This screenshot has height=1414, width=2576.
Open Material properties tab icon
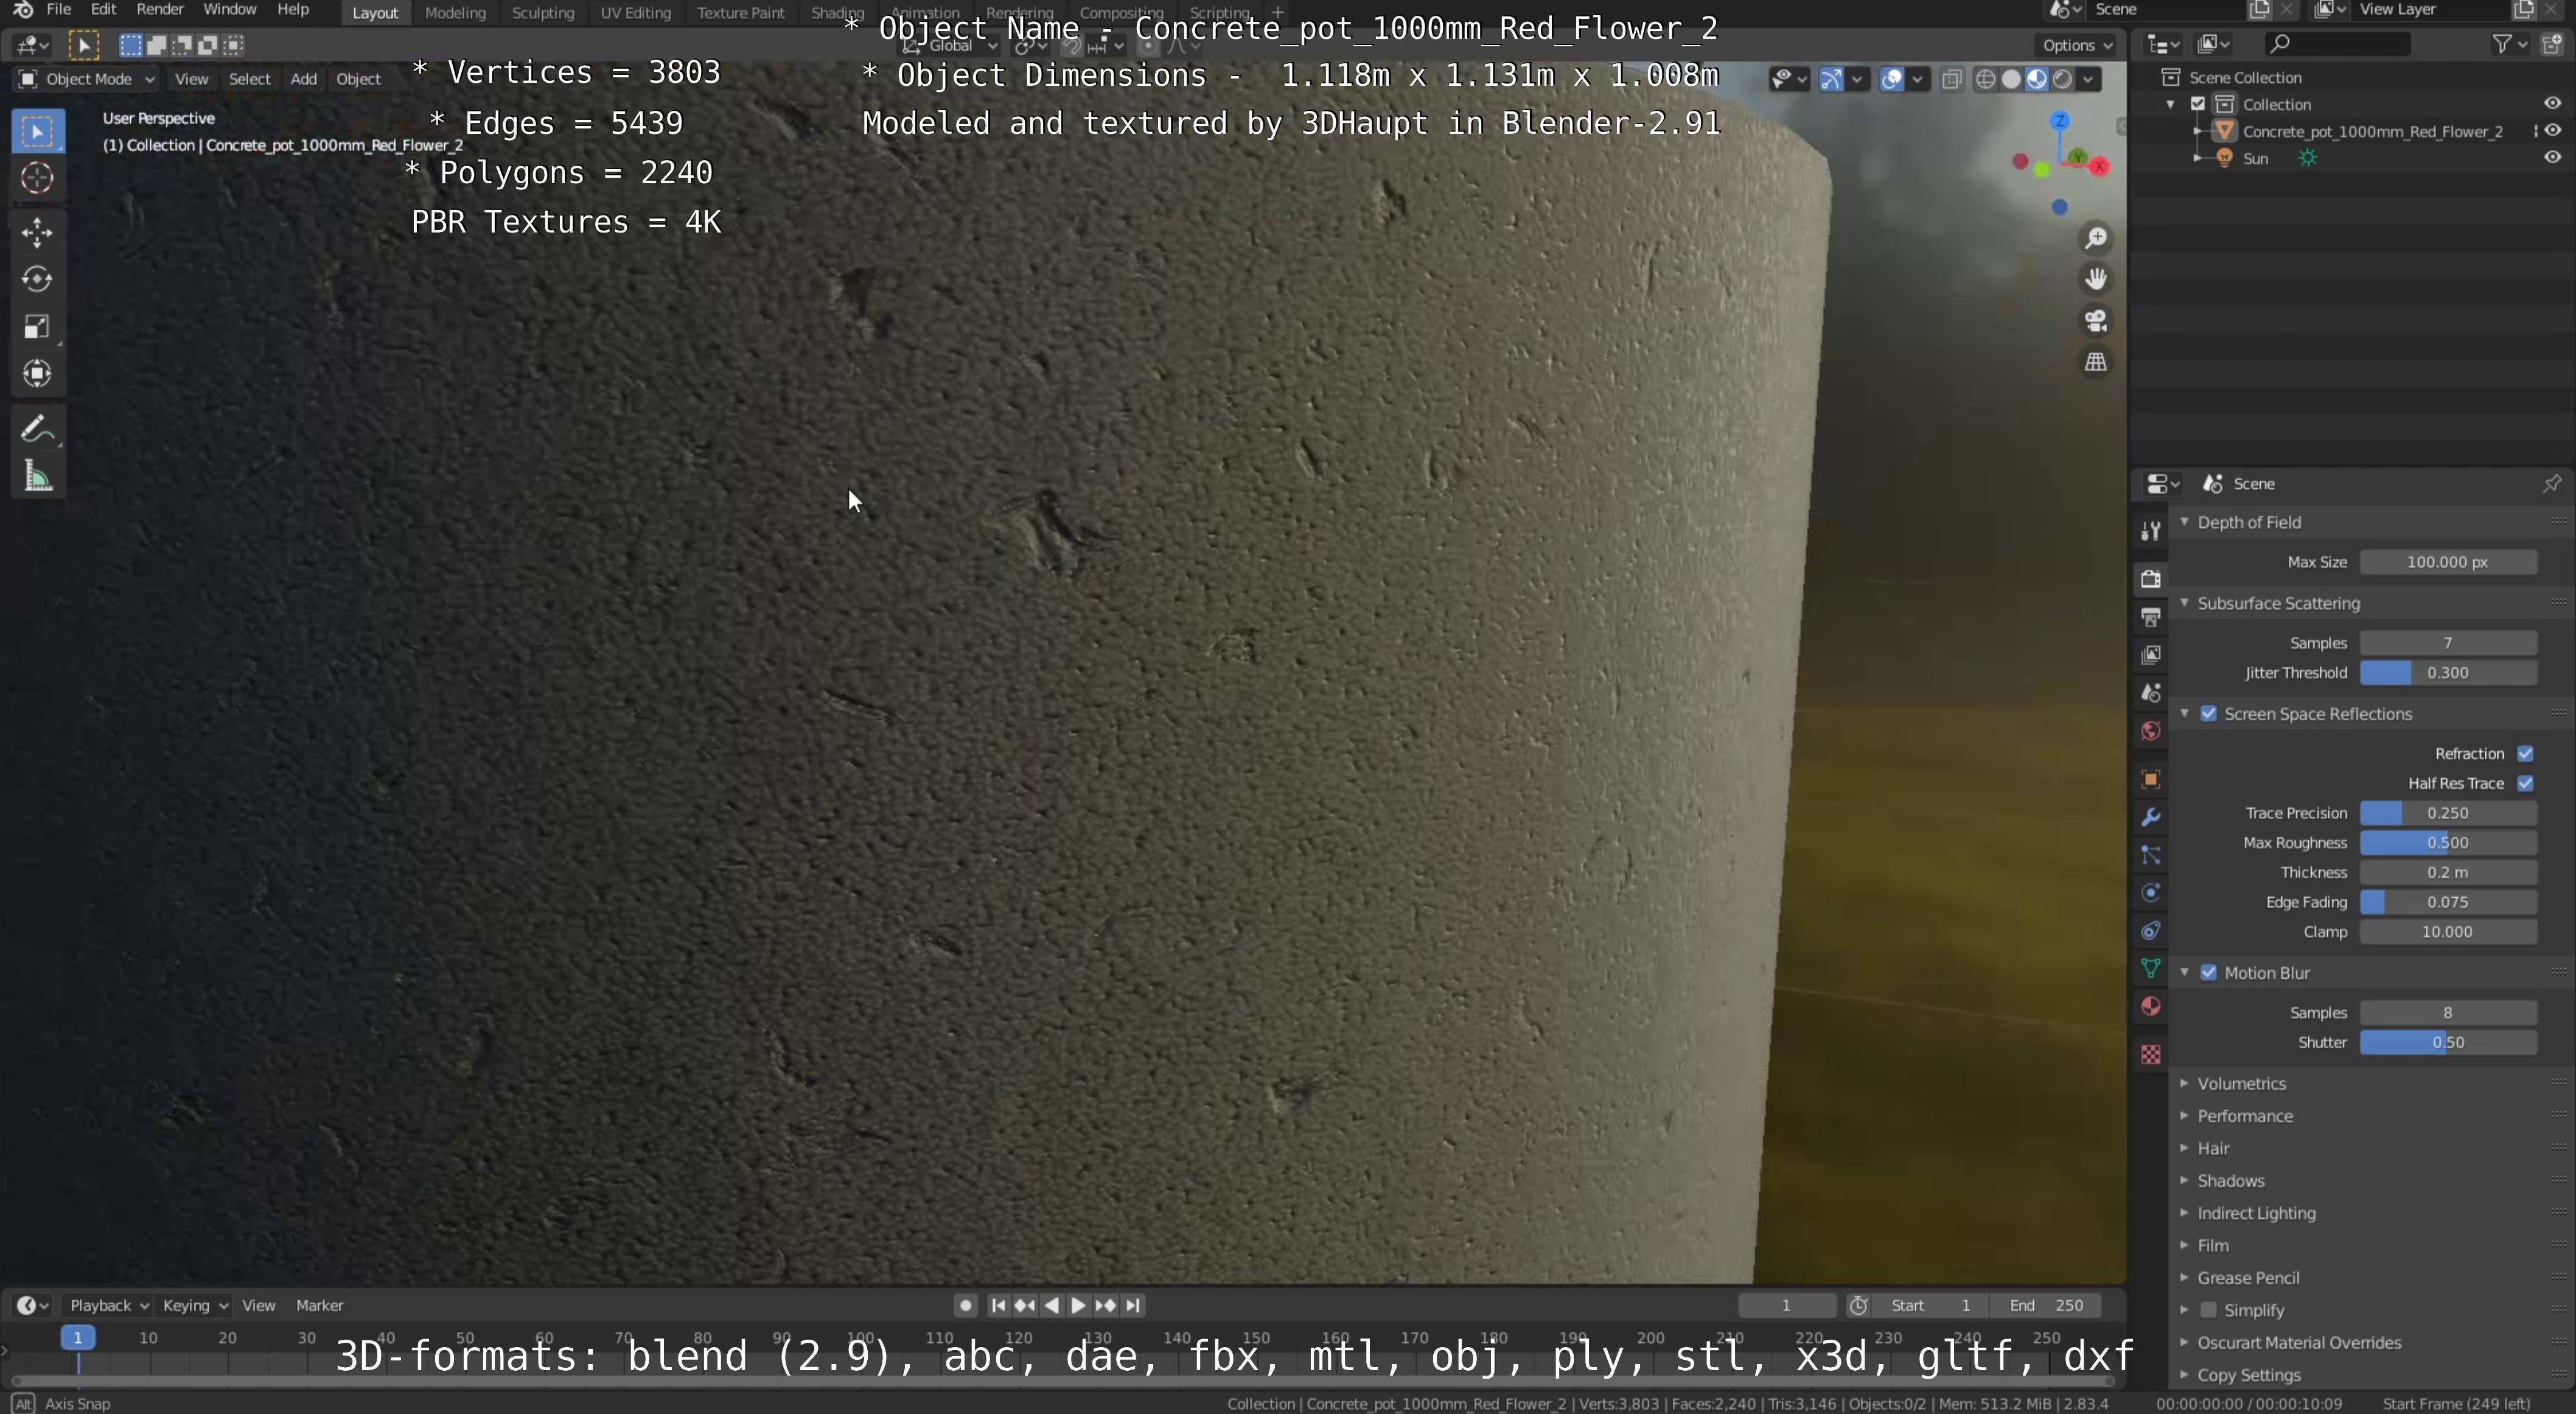(x=2151, y=1006)
